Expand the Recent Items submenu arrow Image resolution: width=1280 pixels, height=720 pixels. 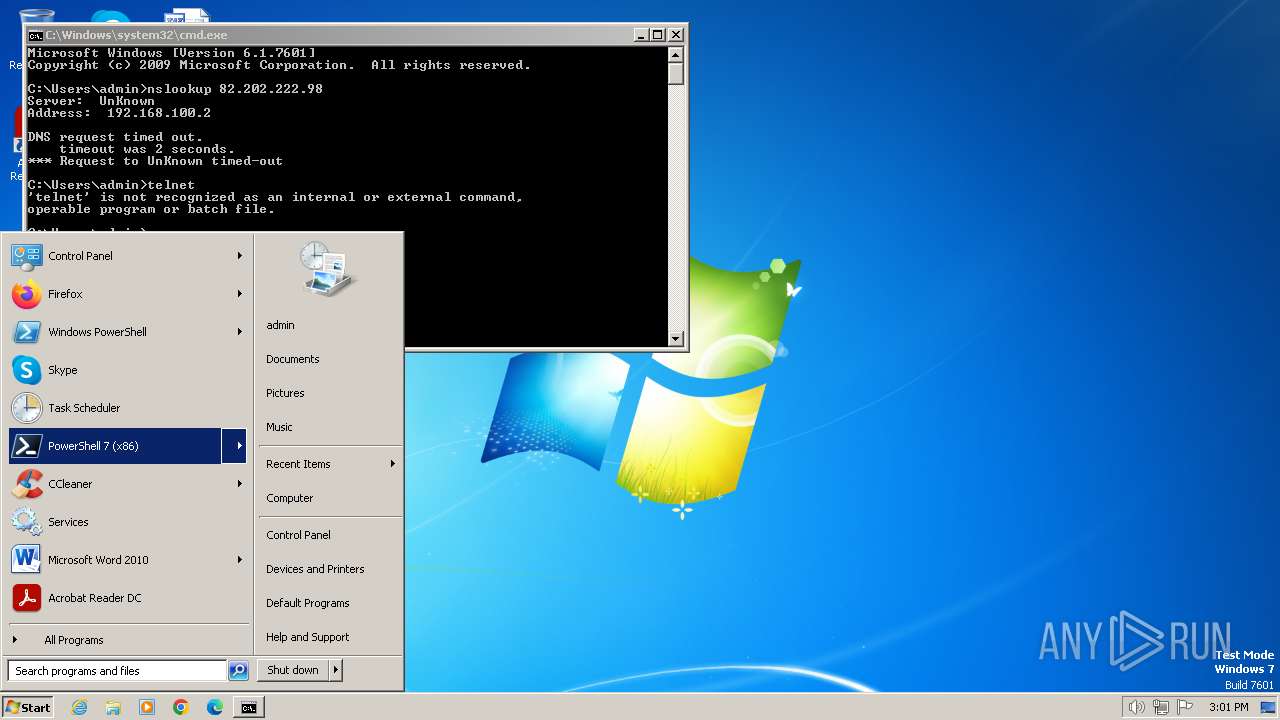pos(393,464)
